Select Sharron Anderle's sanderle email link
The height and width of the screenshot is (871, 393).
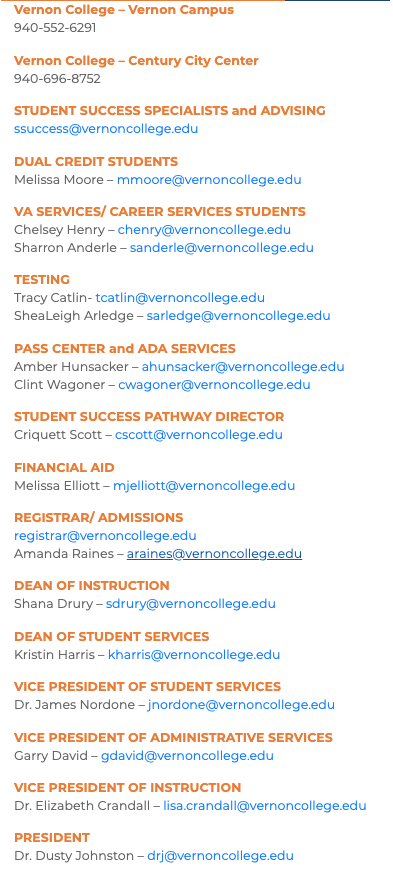222,248
